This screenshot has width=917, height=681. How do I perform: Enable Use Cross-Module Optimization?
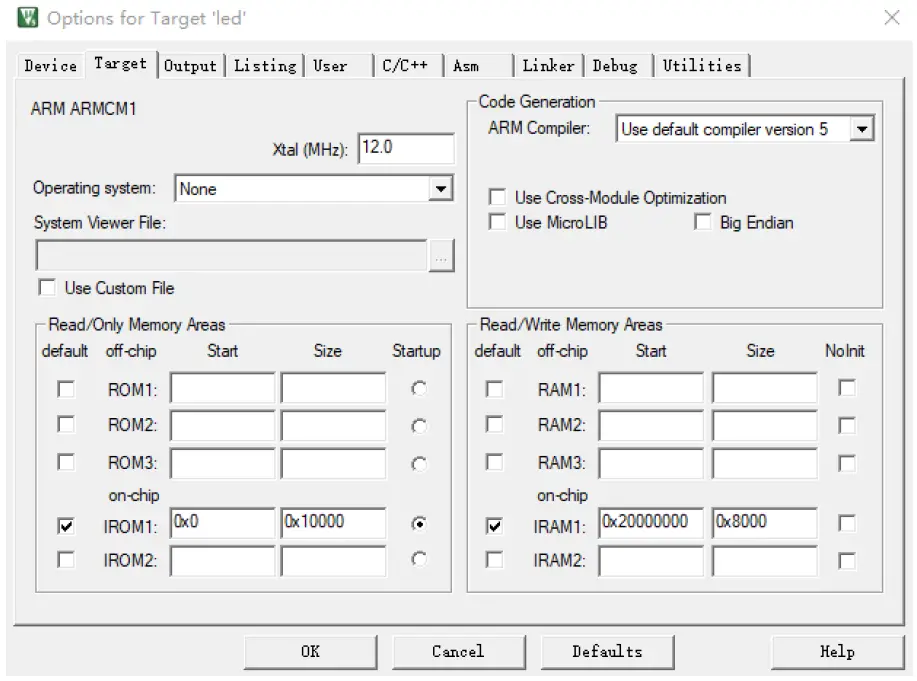(x=497, y=197)
